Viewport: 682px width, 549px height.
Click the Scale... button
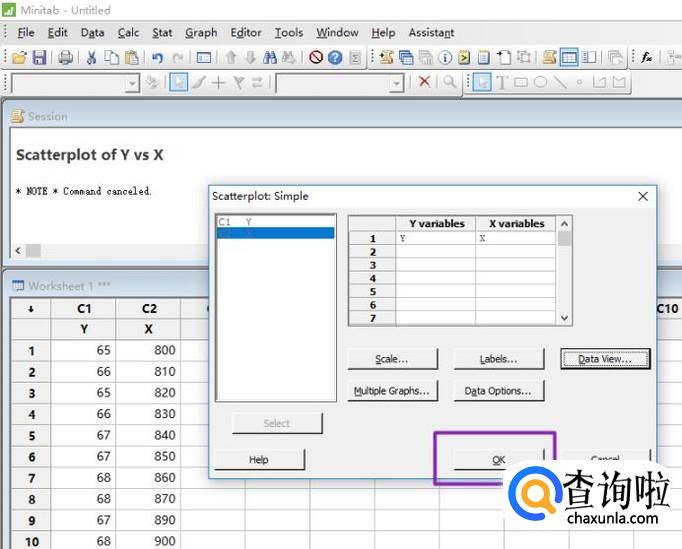pos(392,359)
